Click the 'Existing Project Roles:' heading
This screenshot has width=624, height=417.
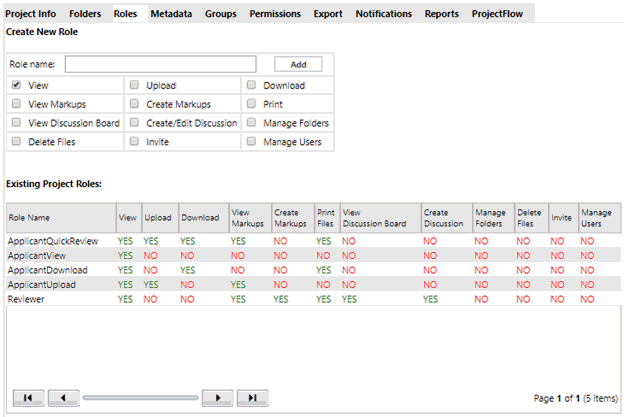point(54,184)
